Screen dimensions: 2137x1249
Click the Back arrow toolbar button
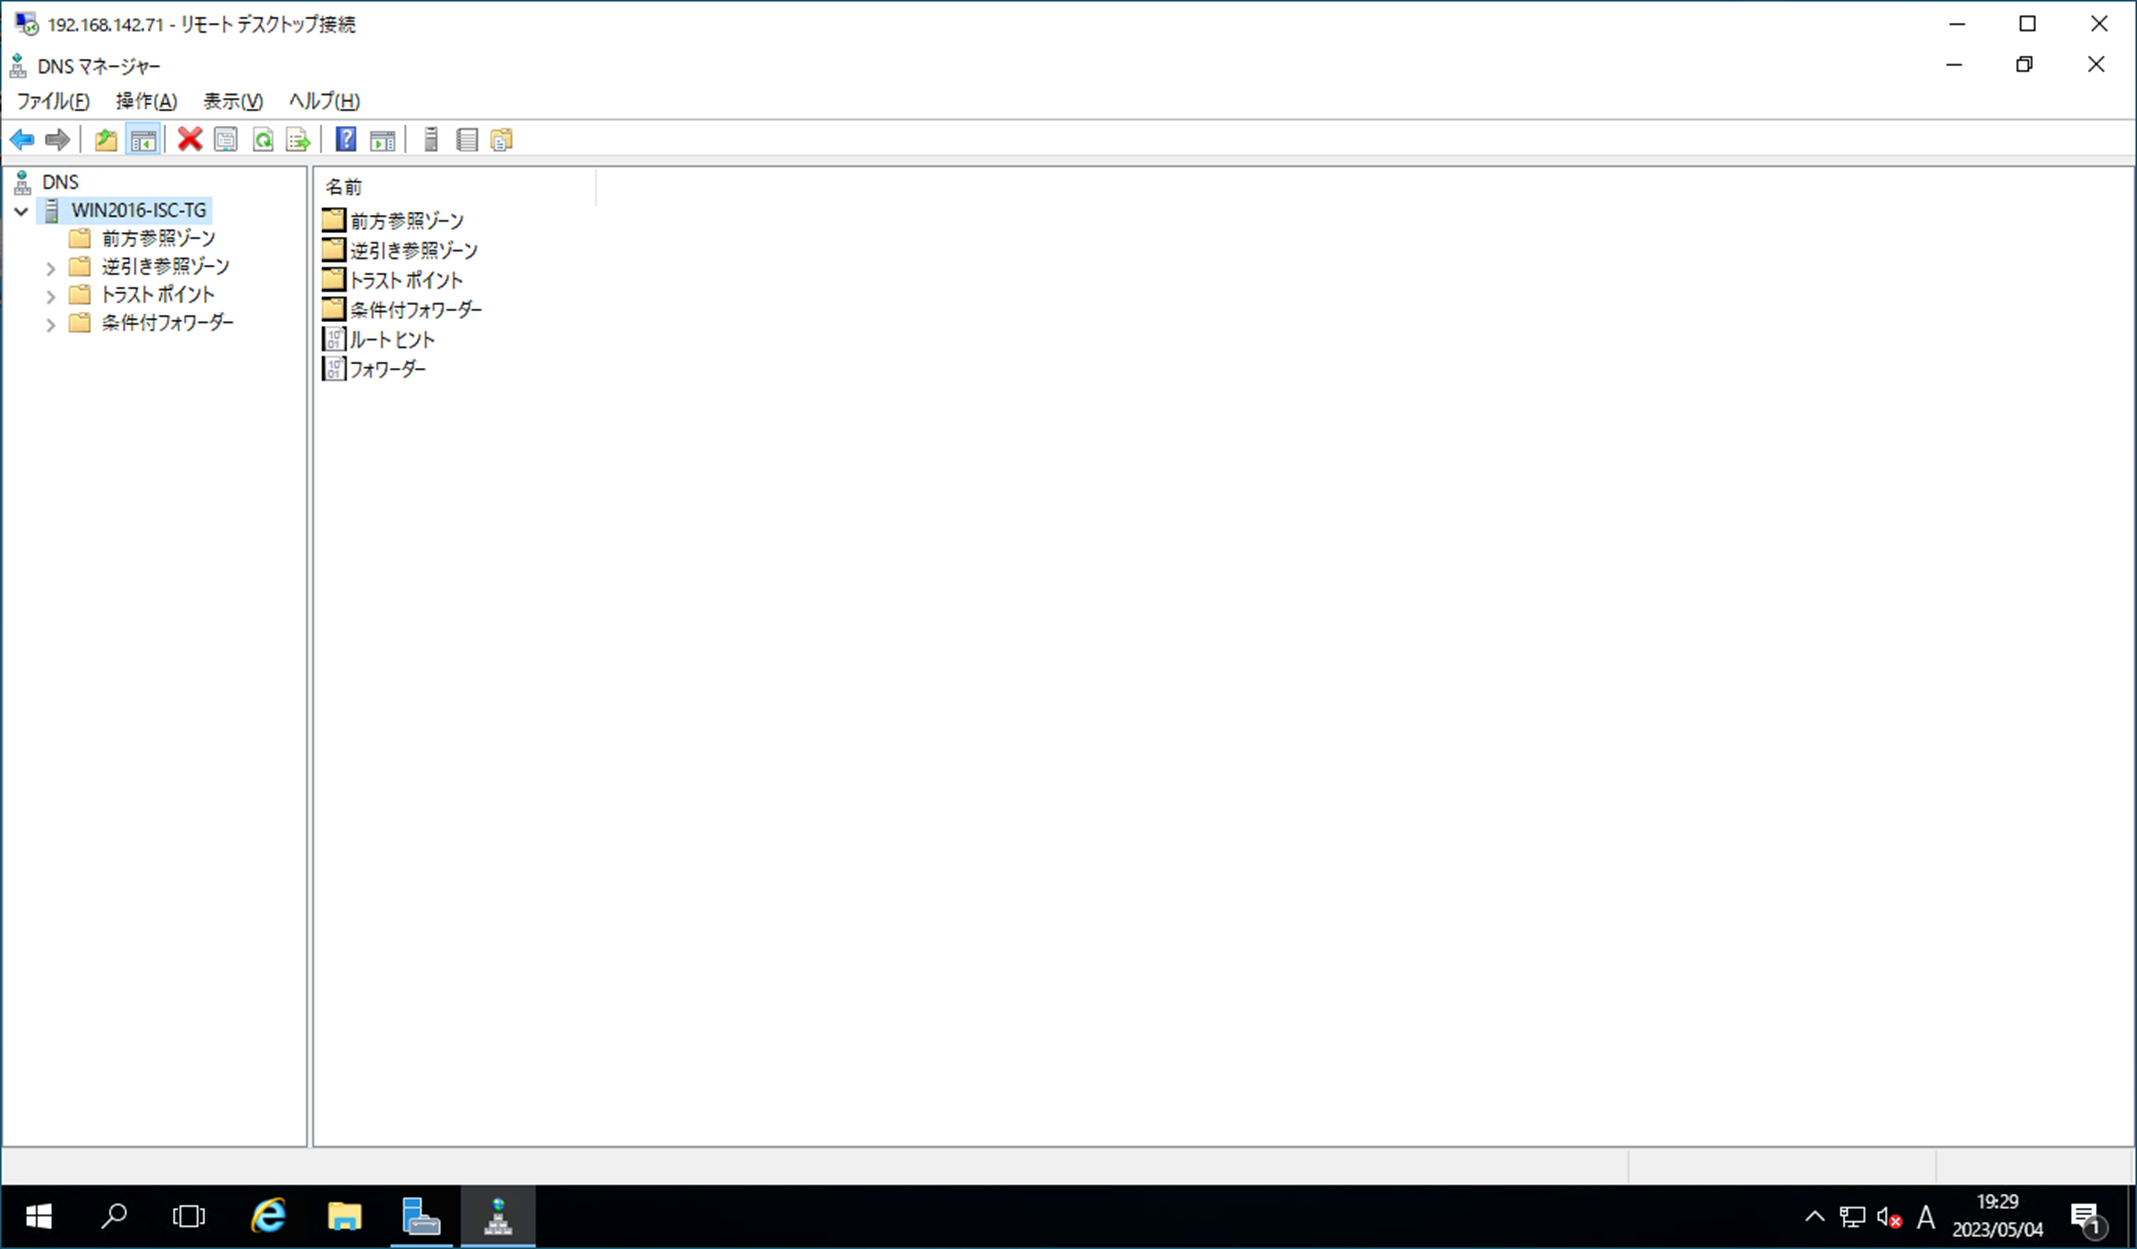point(22,140)
